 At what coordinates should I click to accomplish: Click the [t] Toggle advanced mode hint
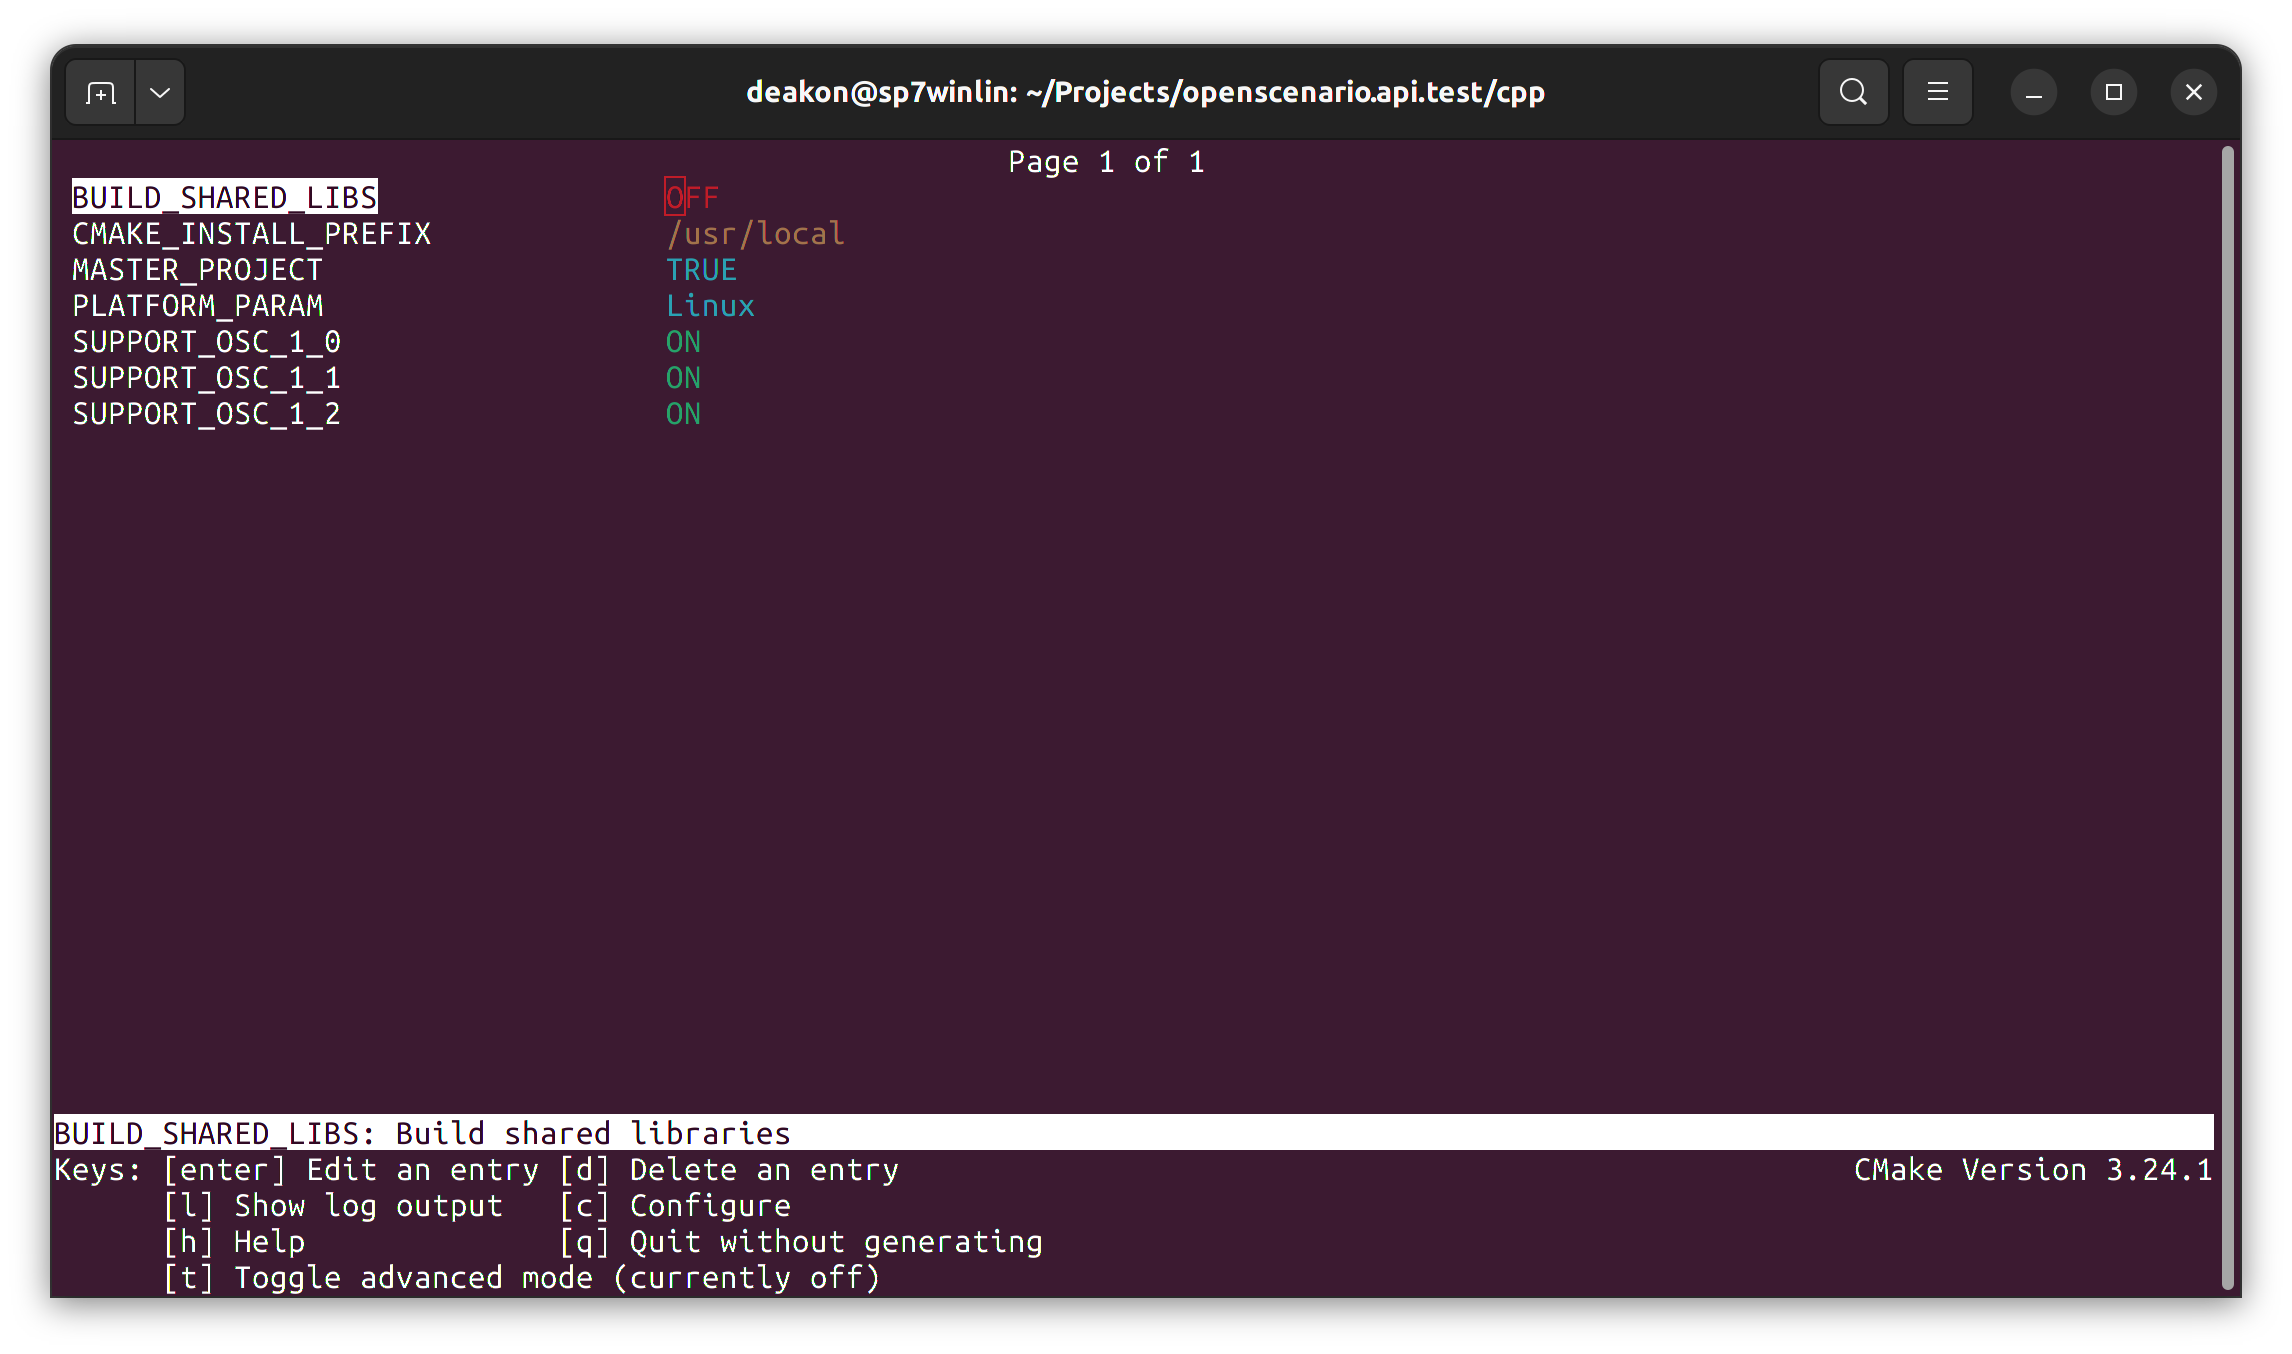(x=522, y=1277)
